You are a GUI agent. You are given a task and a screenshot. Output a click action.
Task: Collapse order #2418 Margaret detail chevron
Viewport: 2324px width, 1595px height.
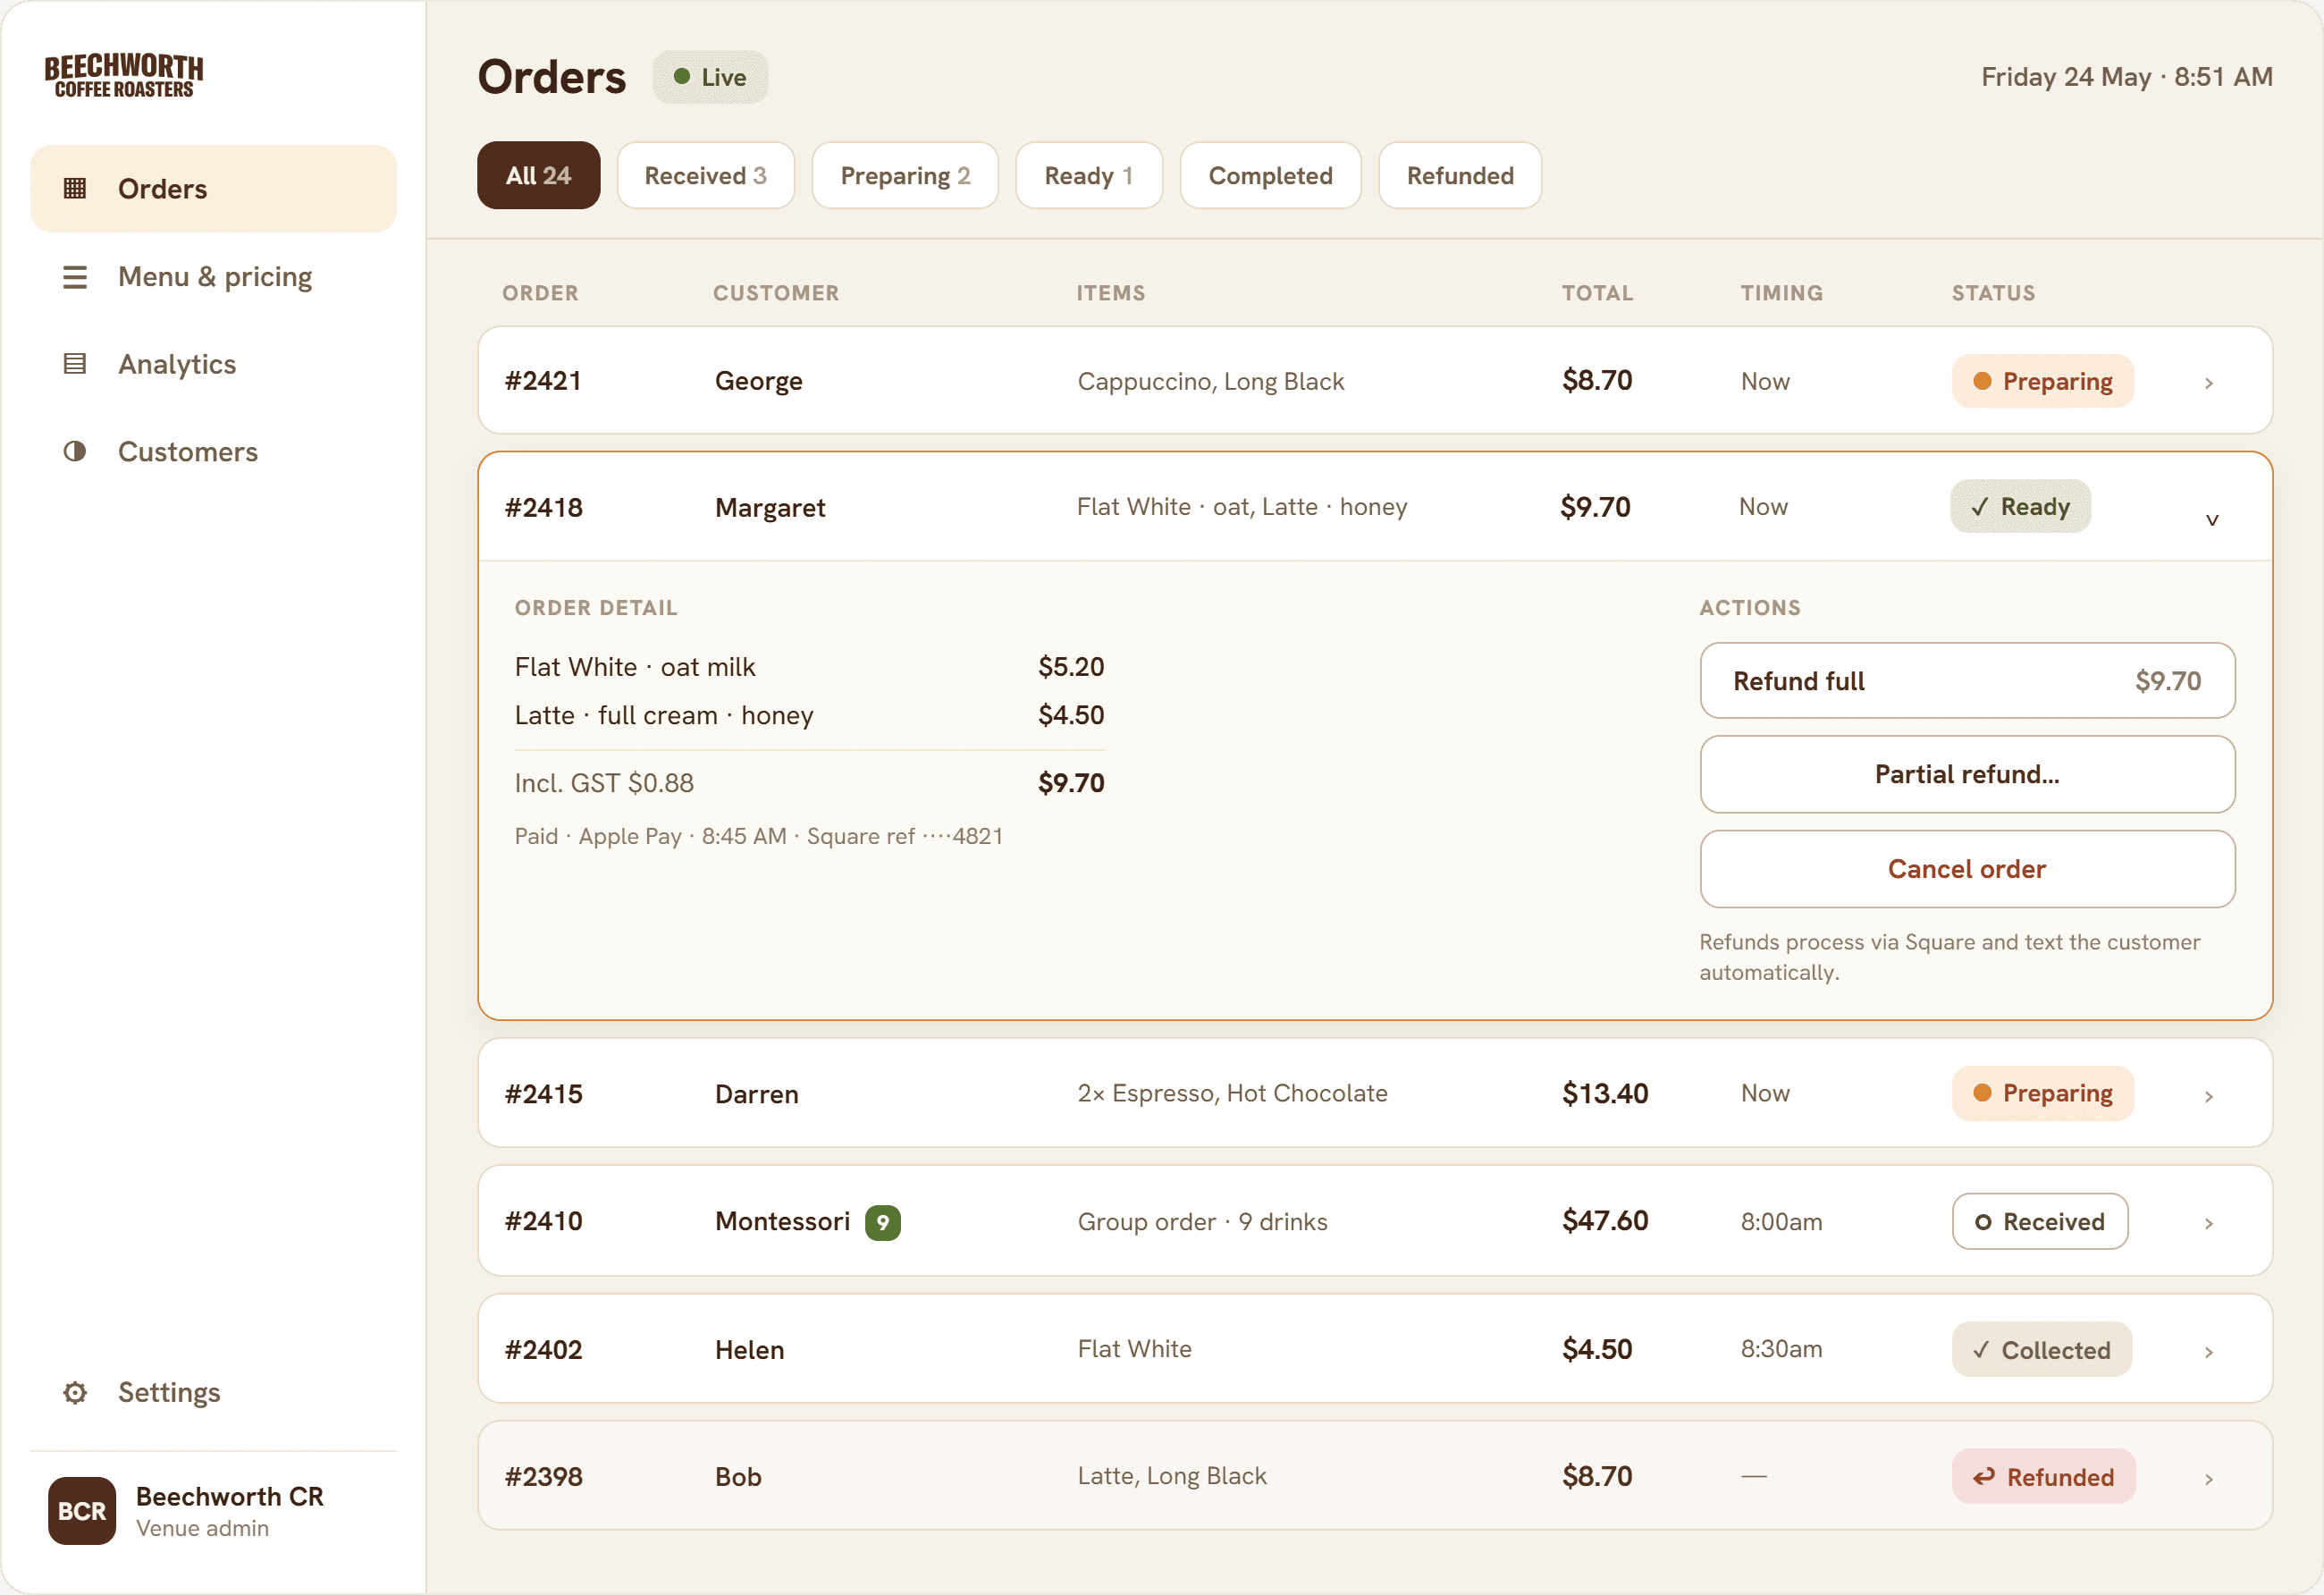coord(2211,520)
